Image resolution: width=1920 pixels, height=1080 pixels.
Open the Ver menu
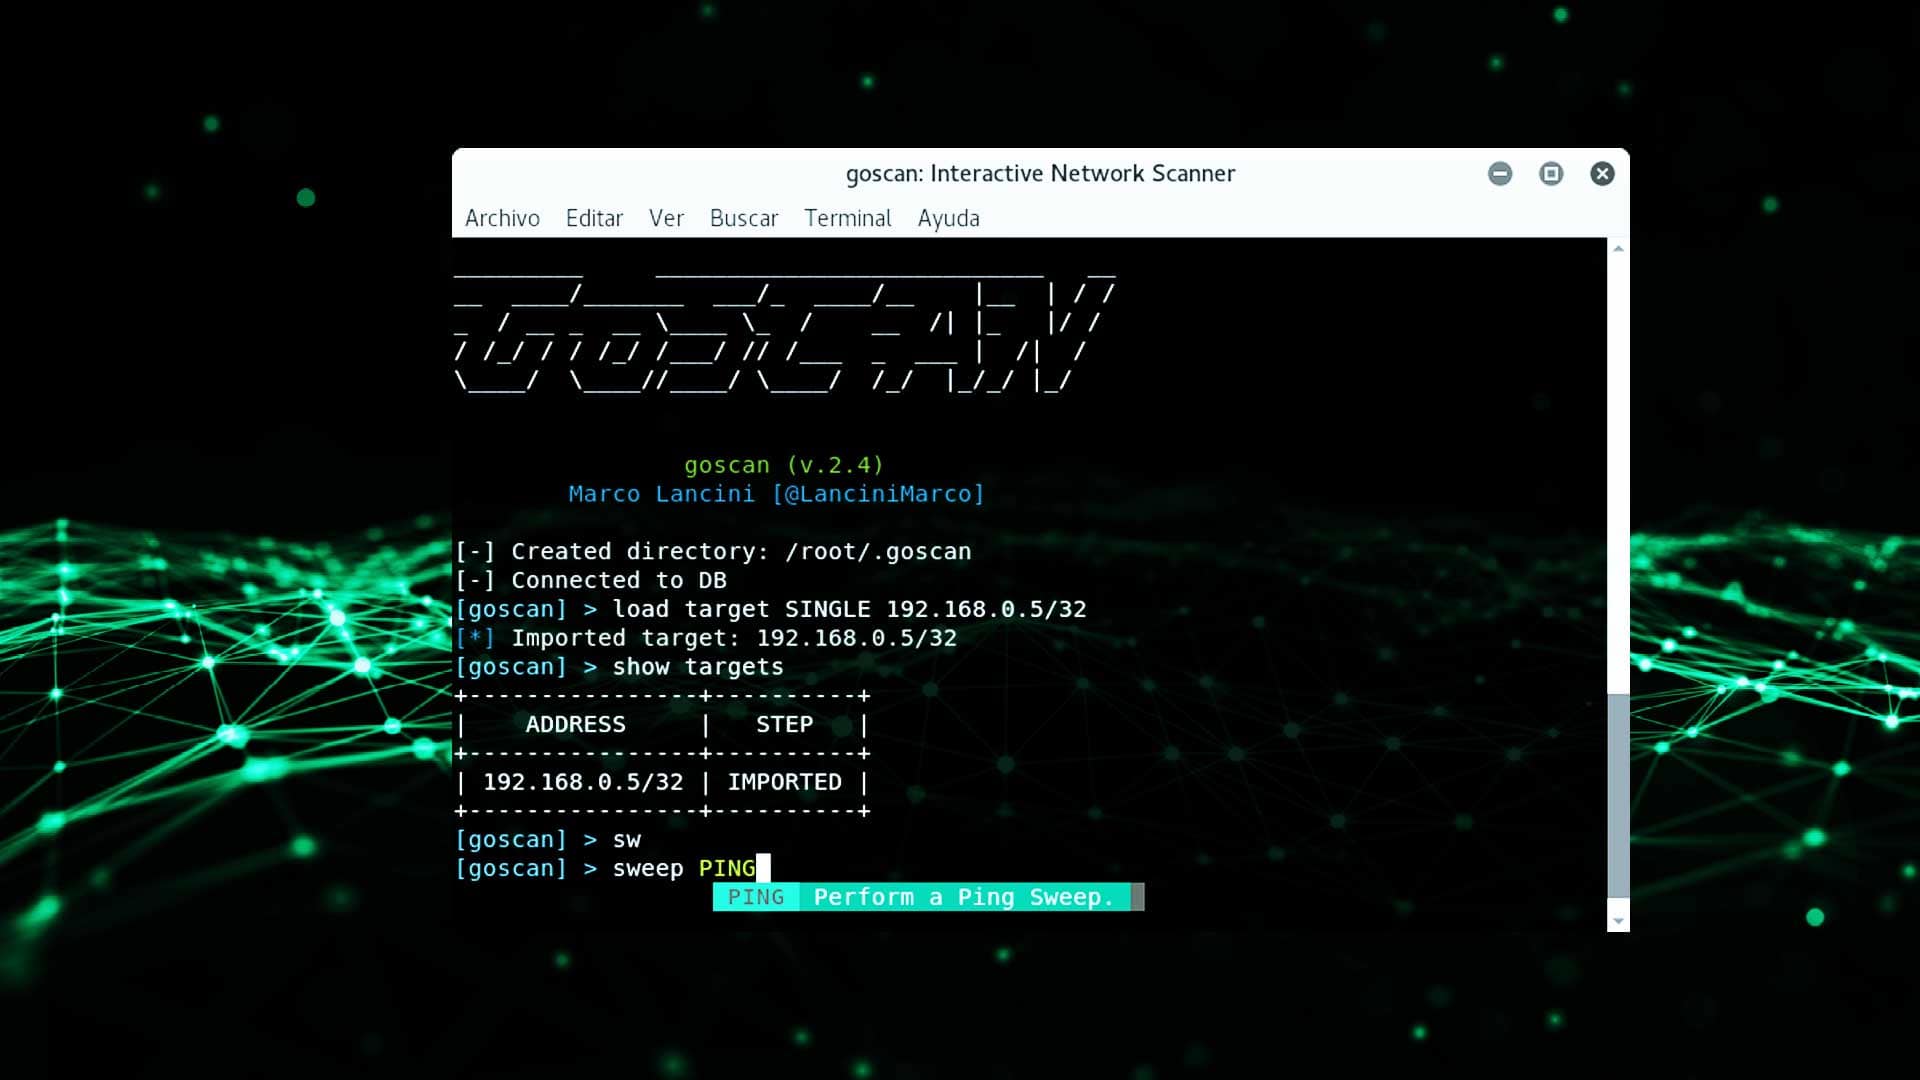666,218
